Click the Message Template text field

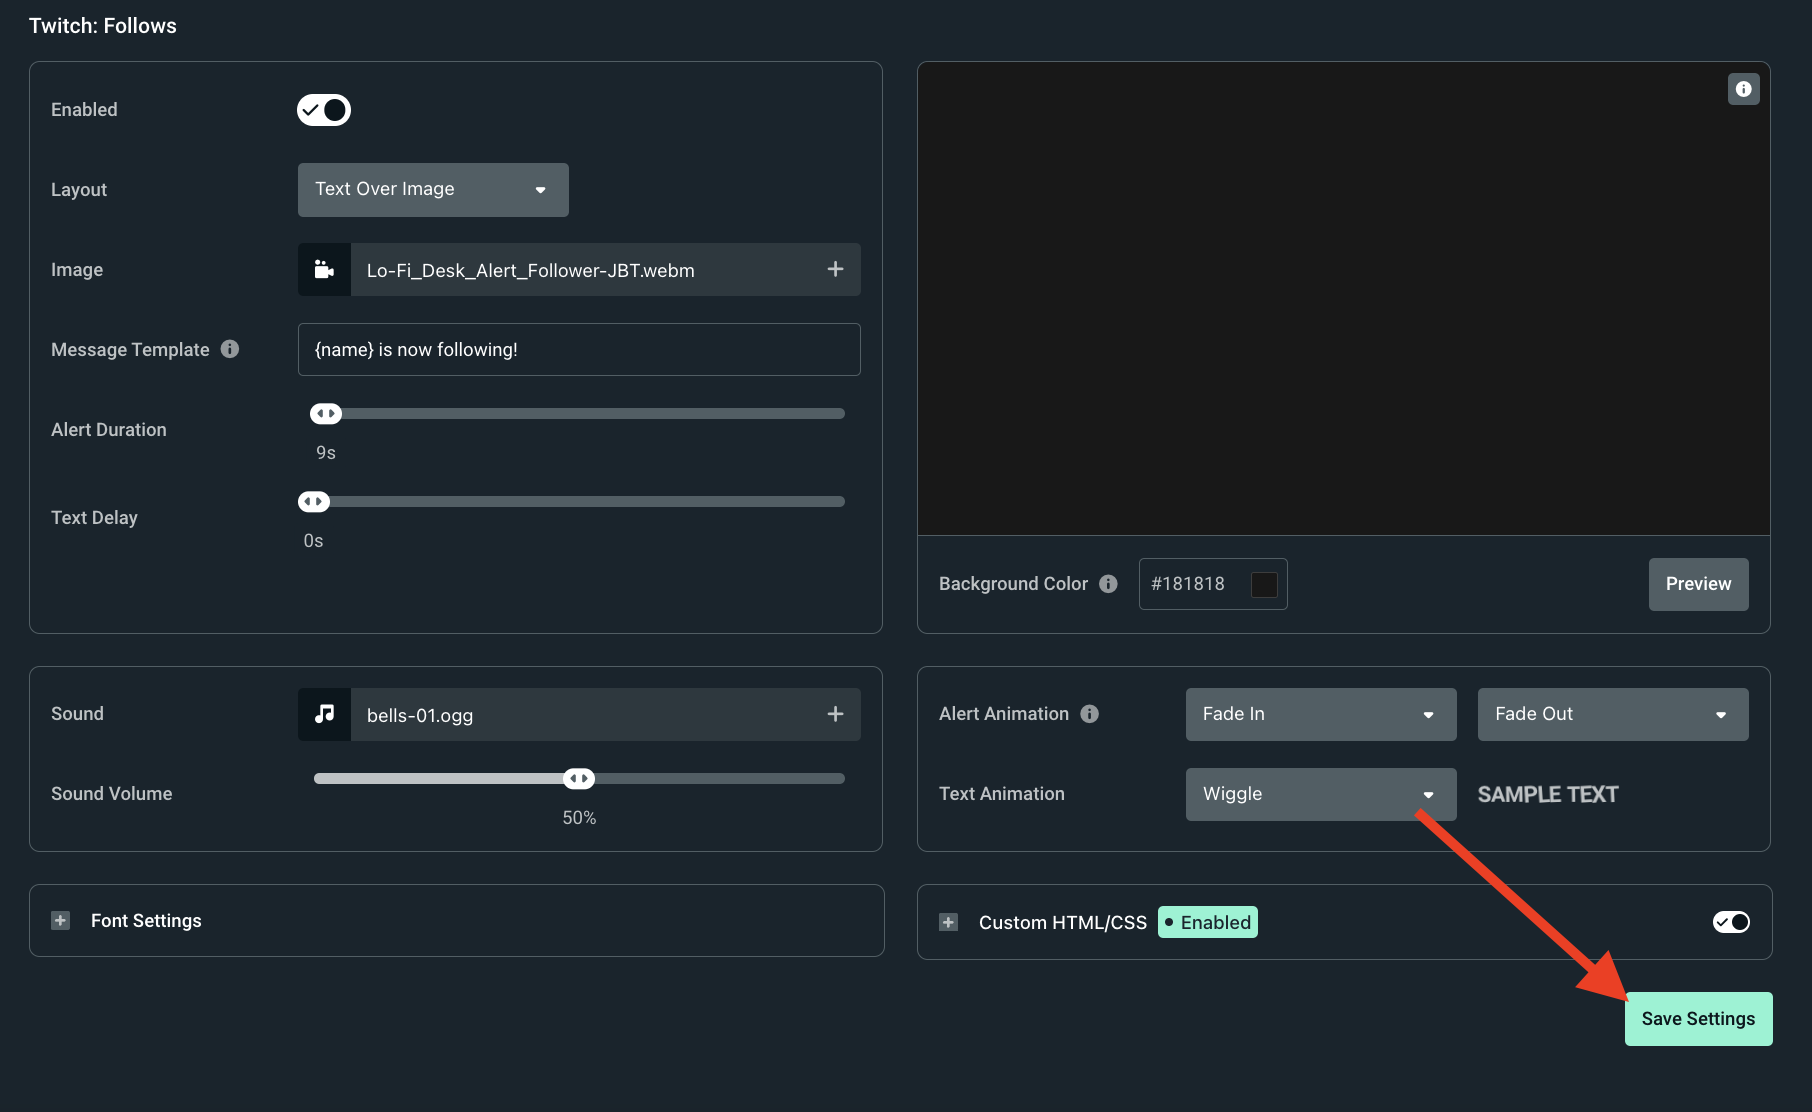tap(579, 350)
